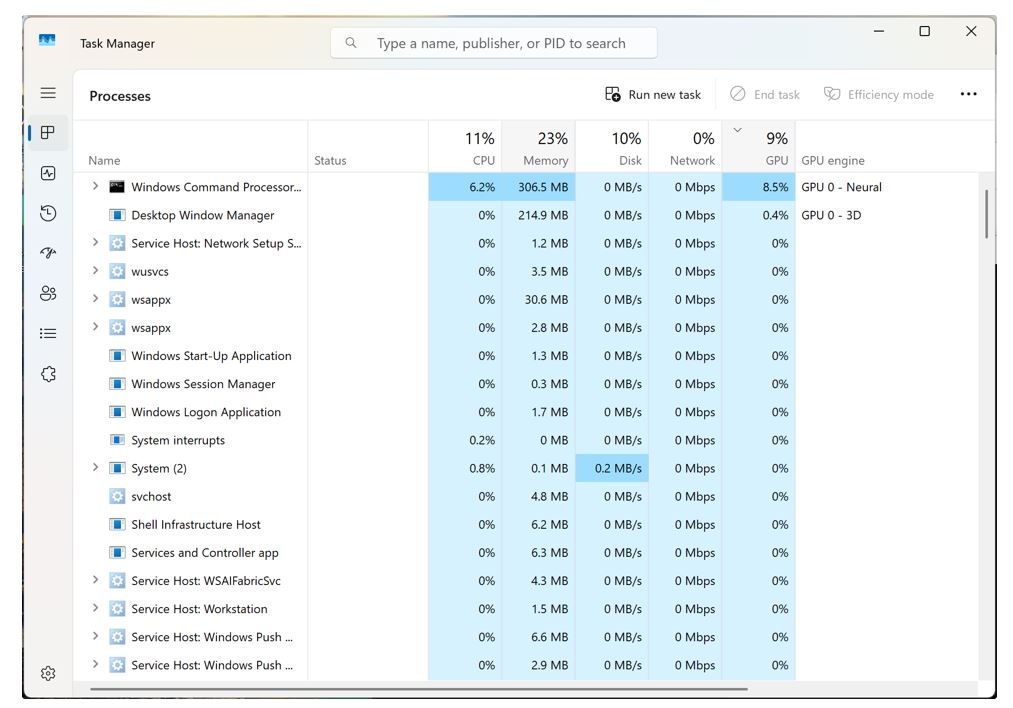Click the Processes page heading
Image resolution: width=1013 pixels, height=708 pixels.
(x=120, y=96)
